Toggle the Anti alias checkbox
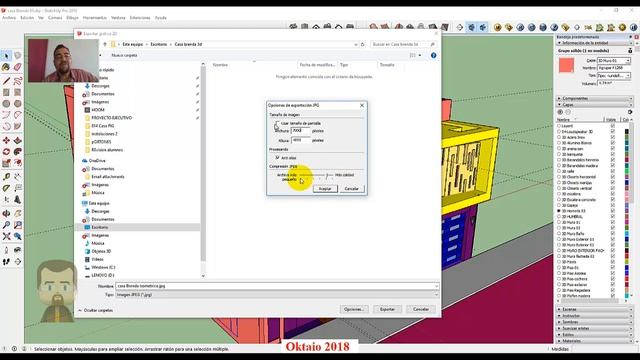The height and width of the screenshot is (360, 640). pyautogui.click(x=278, y=158)
